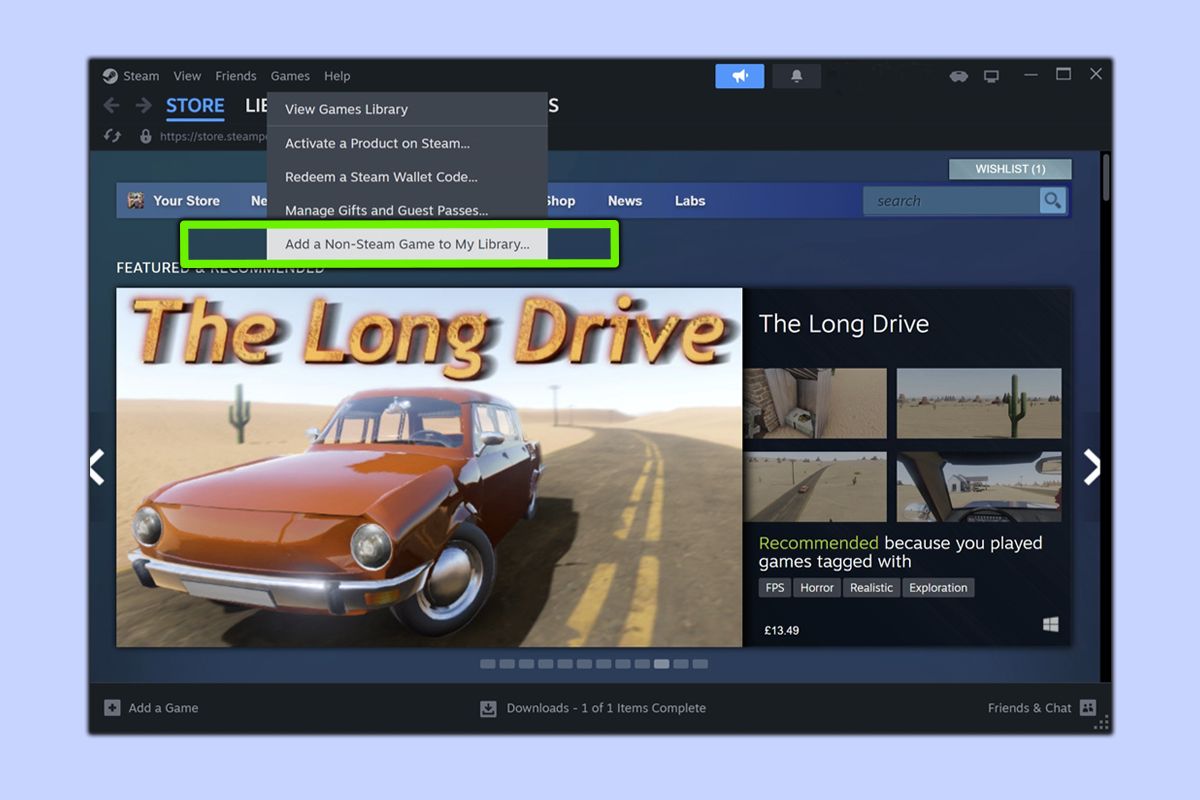This screenshot has width=1200, height=800.
Task: Open the Labs section in the store navigation
Action: tap(689, 200)
